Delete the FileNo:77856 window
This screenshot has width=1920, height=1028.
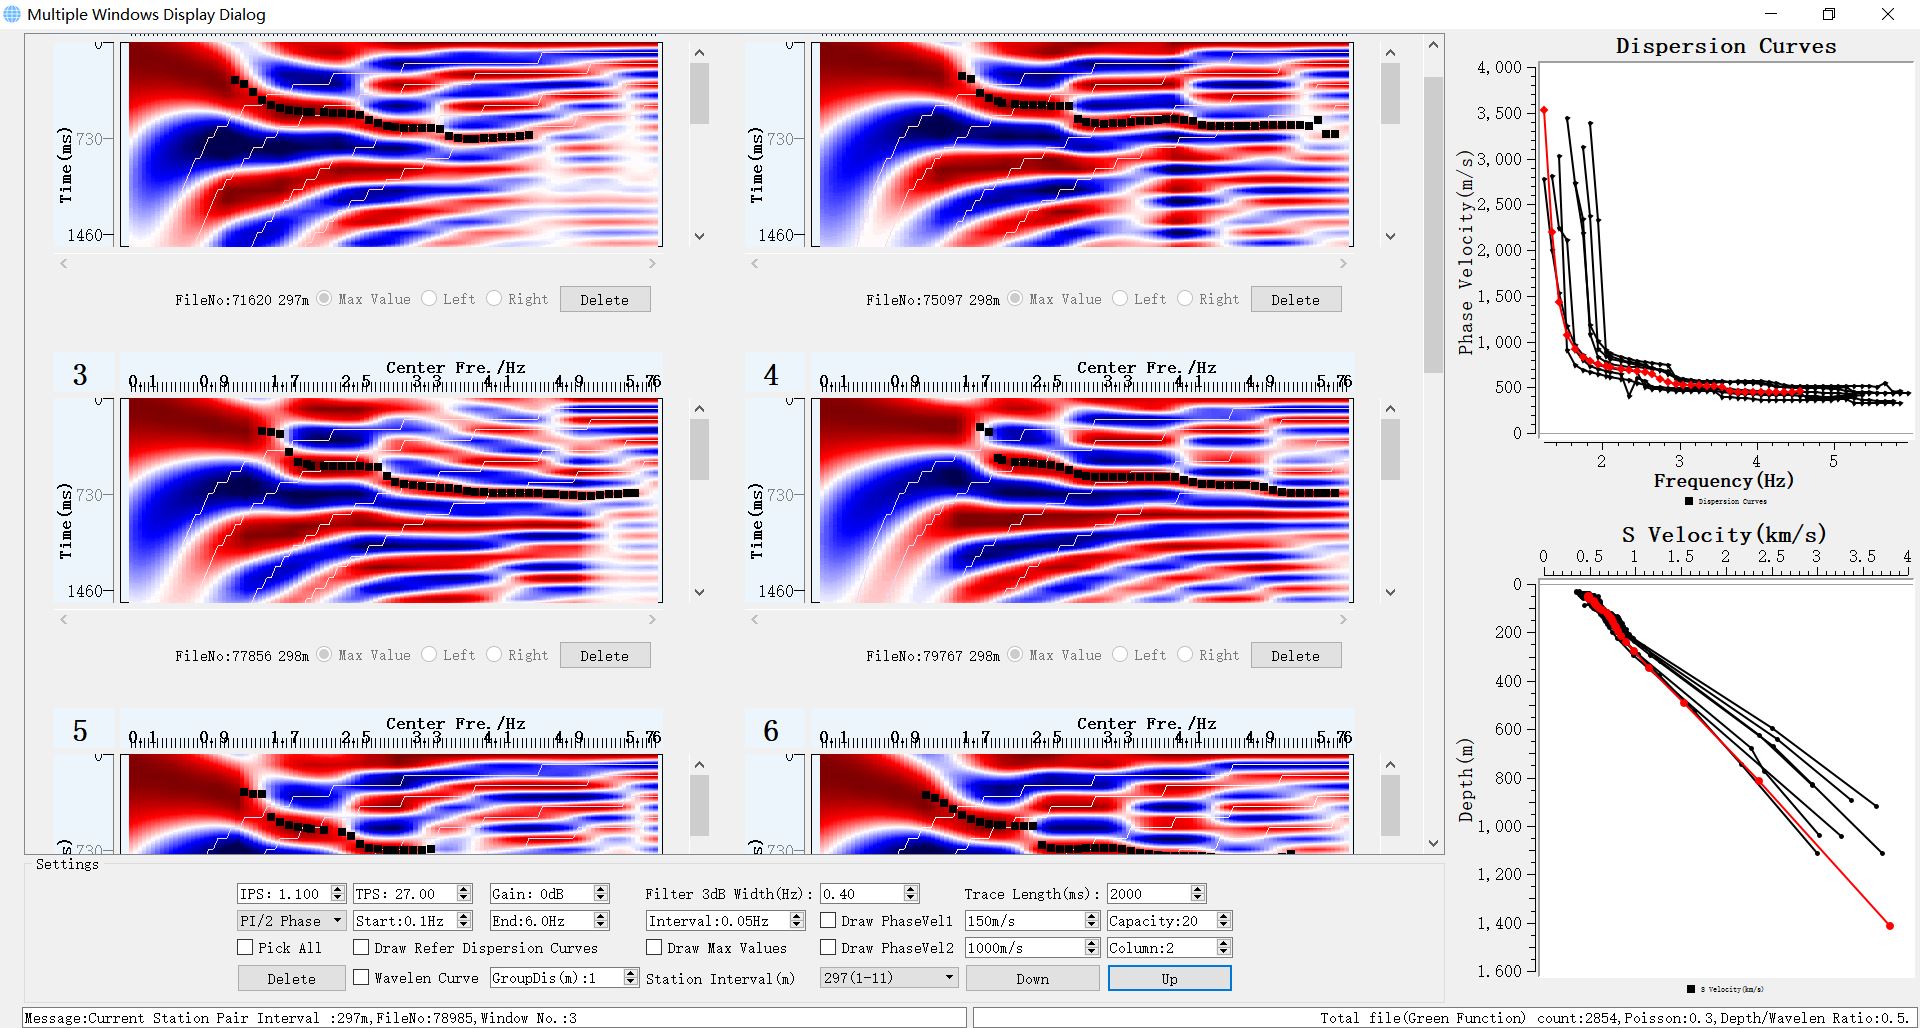point(604,655)
